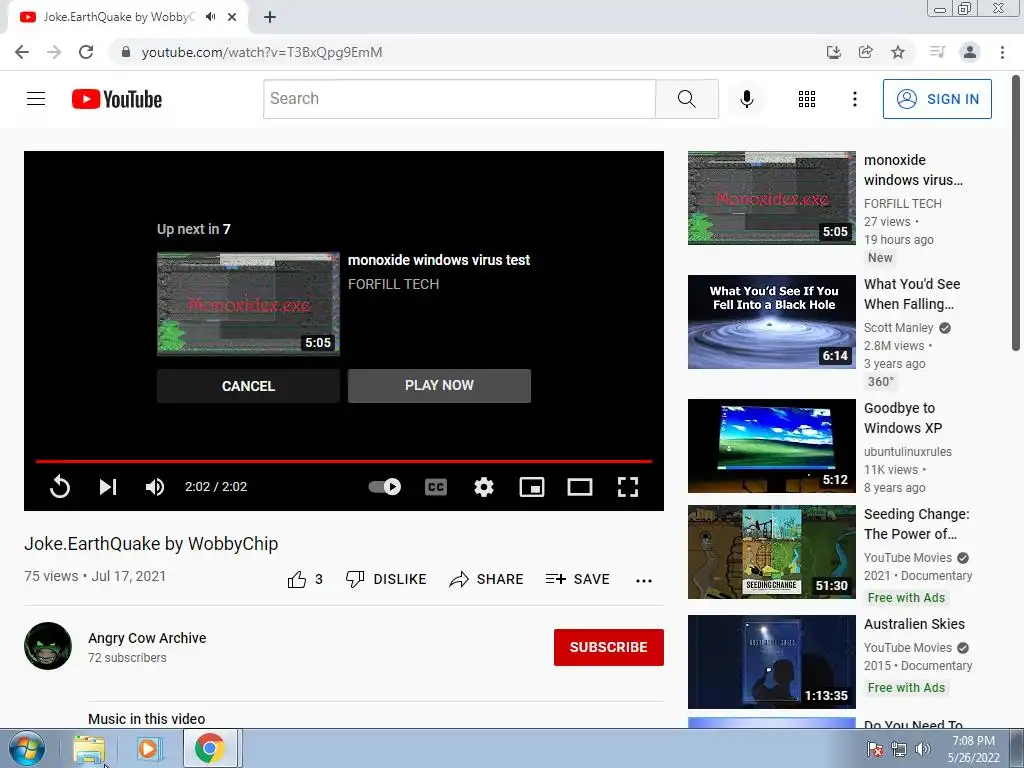Open the system tray volume icon
Image resolution: width=1024 pixels, height=768 pixels.
point(922,749)
